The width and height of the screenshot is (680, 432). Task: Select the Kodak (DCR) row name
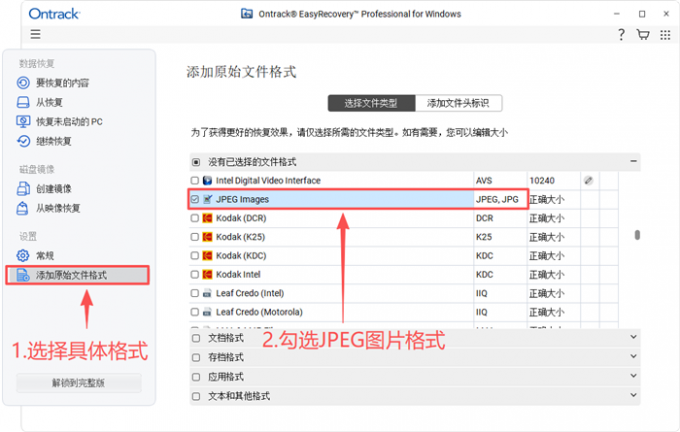[241, 218]
